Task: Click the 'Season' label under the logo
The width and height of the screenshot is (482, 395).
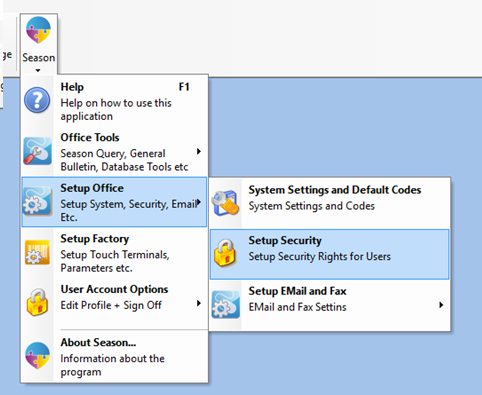Action: point(39,58)
